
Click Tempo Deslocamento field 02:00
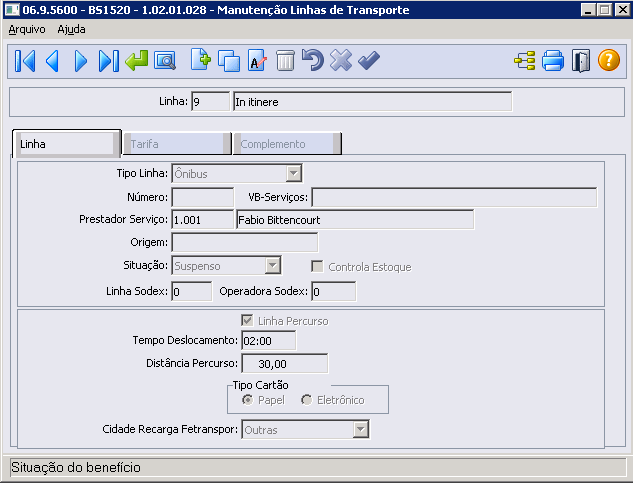click(x=269, y=340)
